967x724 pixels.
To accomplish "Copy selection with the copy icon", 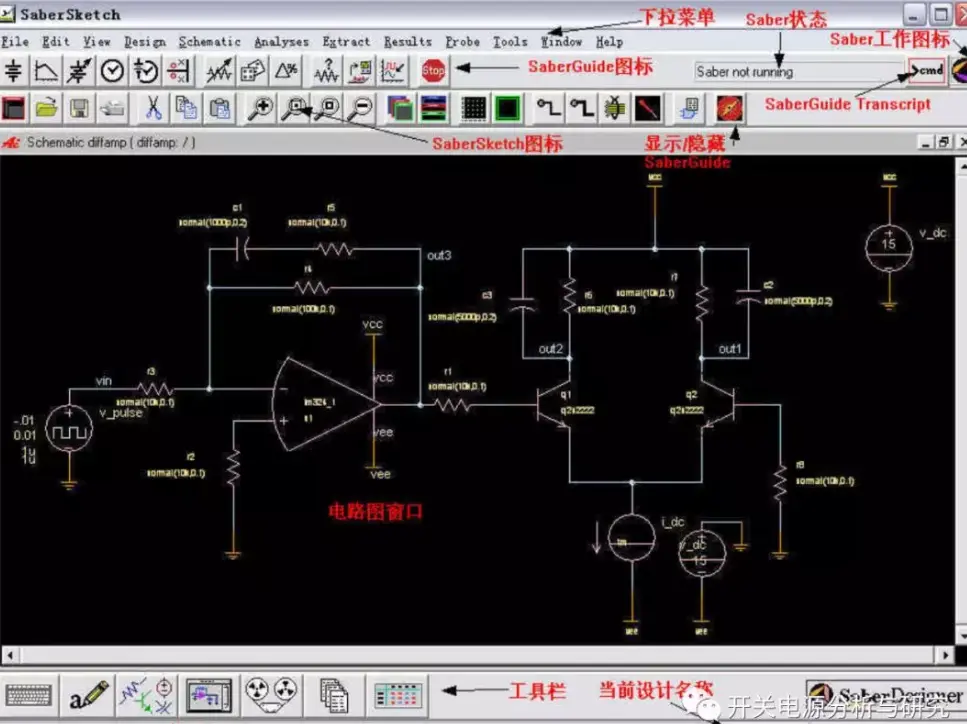I will pyautogui.click(x=186, y=109).
